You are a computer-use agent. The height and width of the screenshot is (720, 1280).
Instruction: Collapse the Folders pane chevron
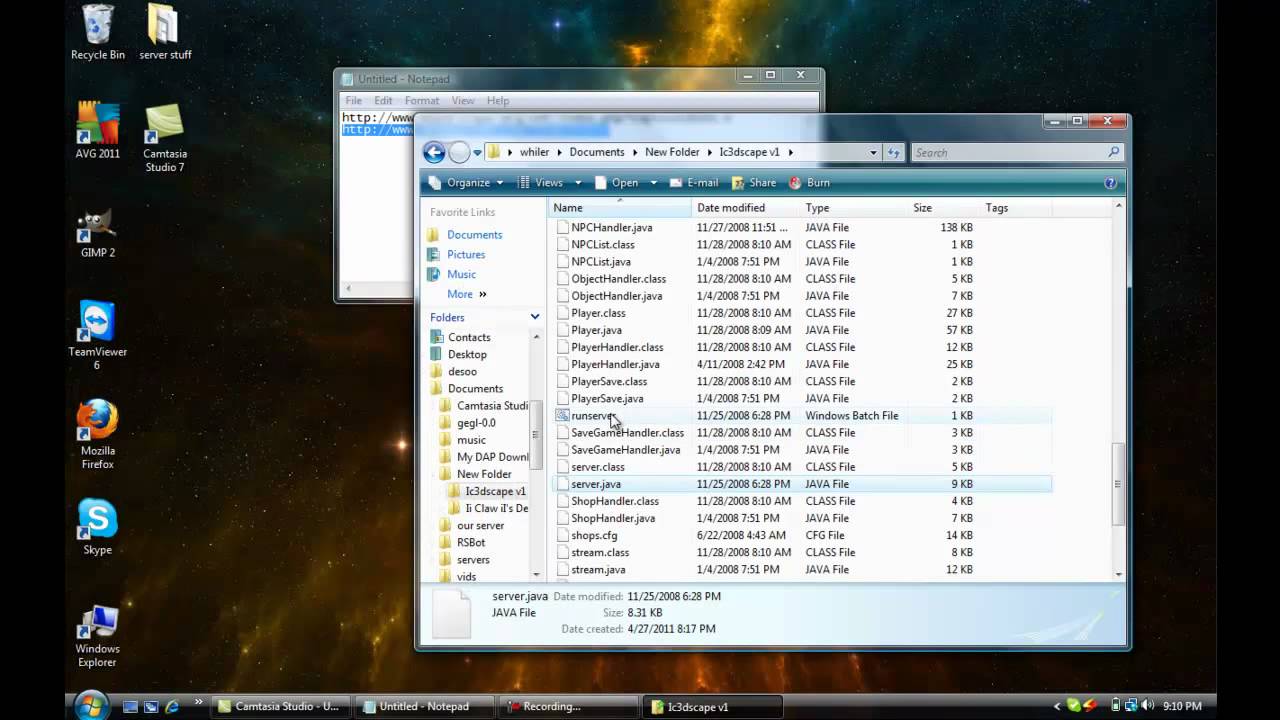point(535,317)
